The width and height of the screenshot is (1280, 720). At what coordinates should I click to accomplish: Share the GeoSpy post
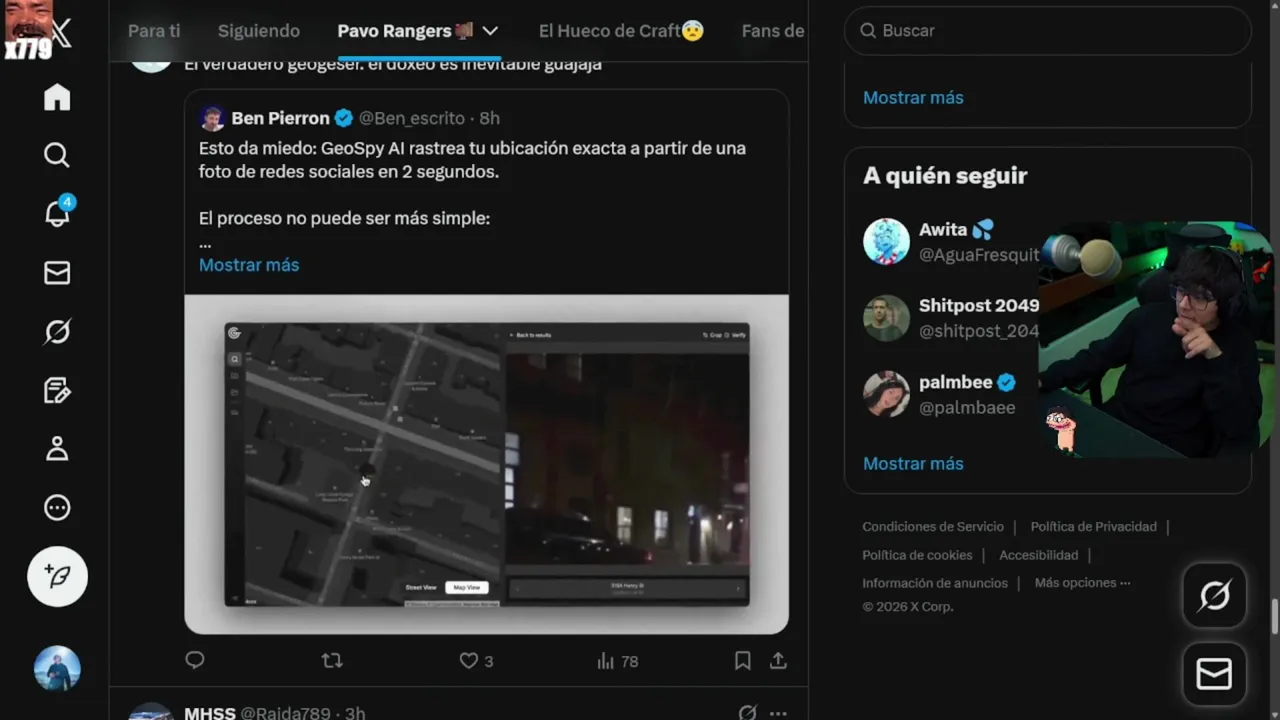tap(778, 661)
